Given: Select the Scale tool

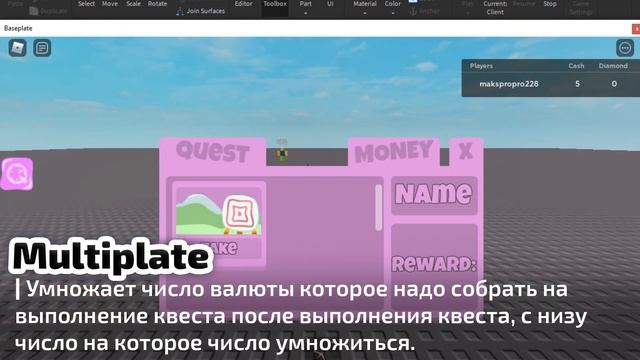Looking at the screenshot, I should pyautogui.click(x=133, y=4).
